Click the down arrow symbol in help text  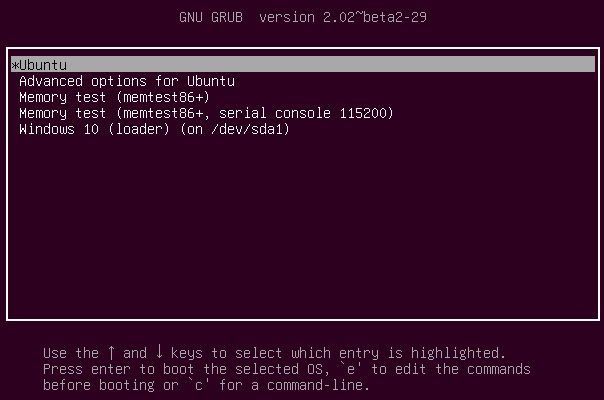pos(159,352)
